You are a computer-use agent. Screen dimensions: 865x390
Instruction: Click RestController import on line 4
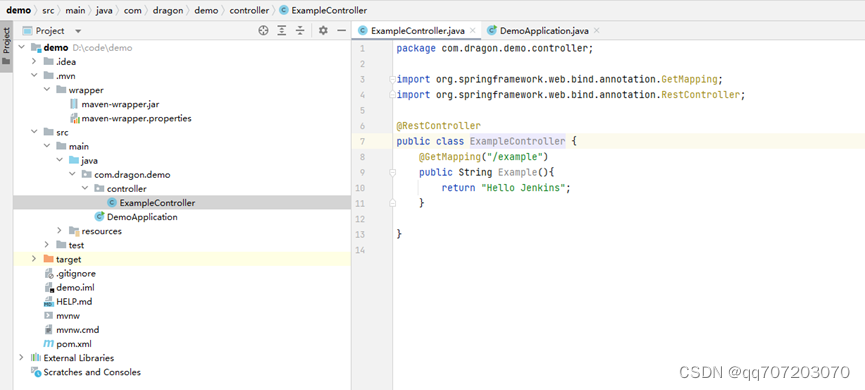(x=701, y=95)
